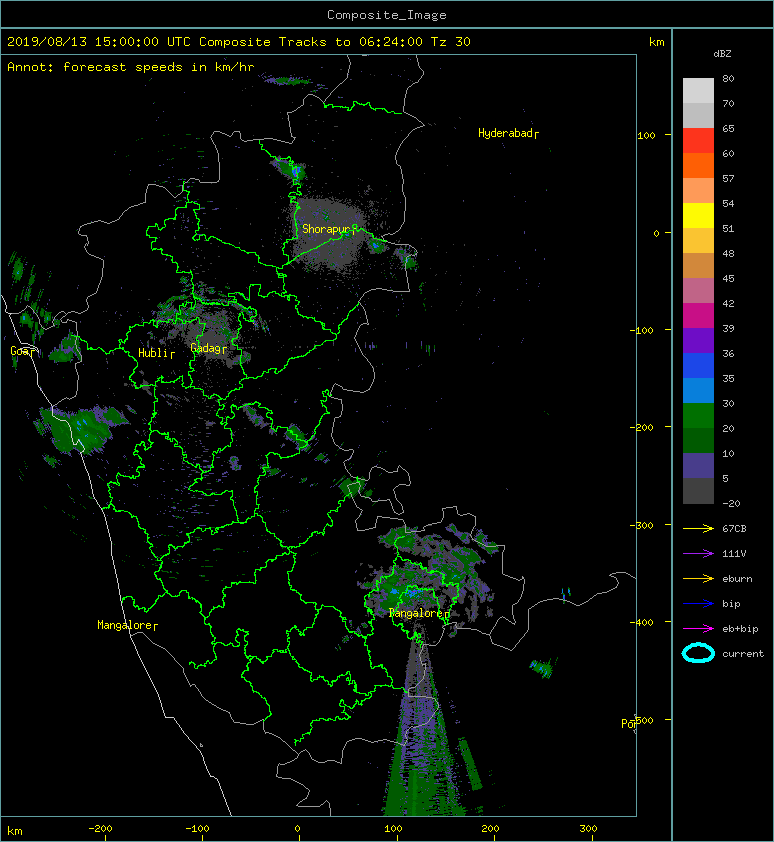The height and width of the screenshot is (842, 774).
Task: Click the Hyderabad city label
Action: pos(508,133)
